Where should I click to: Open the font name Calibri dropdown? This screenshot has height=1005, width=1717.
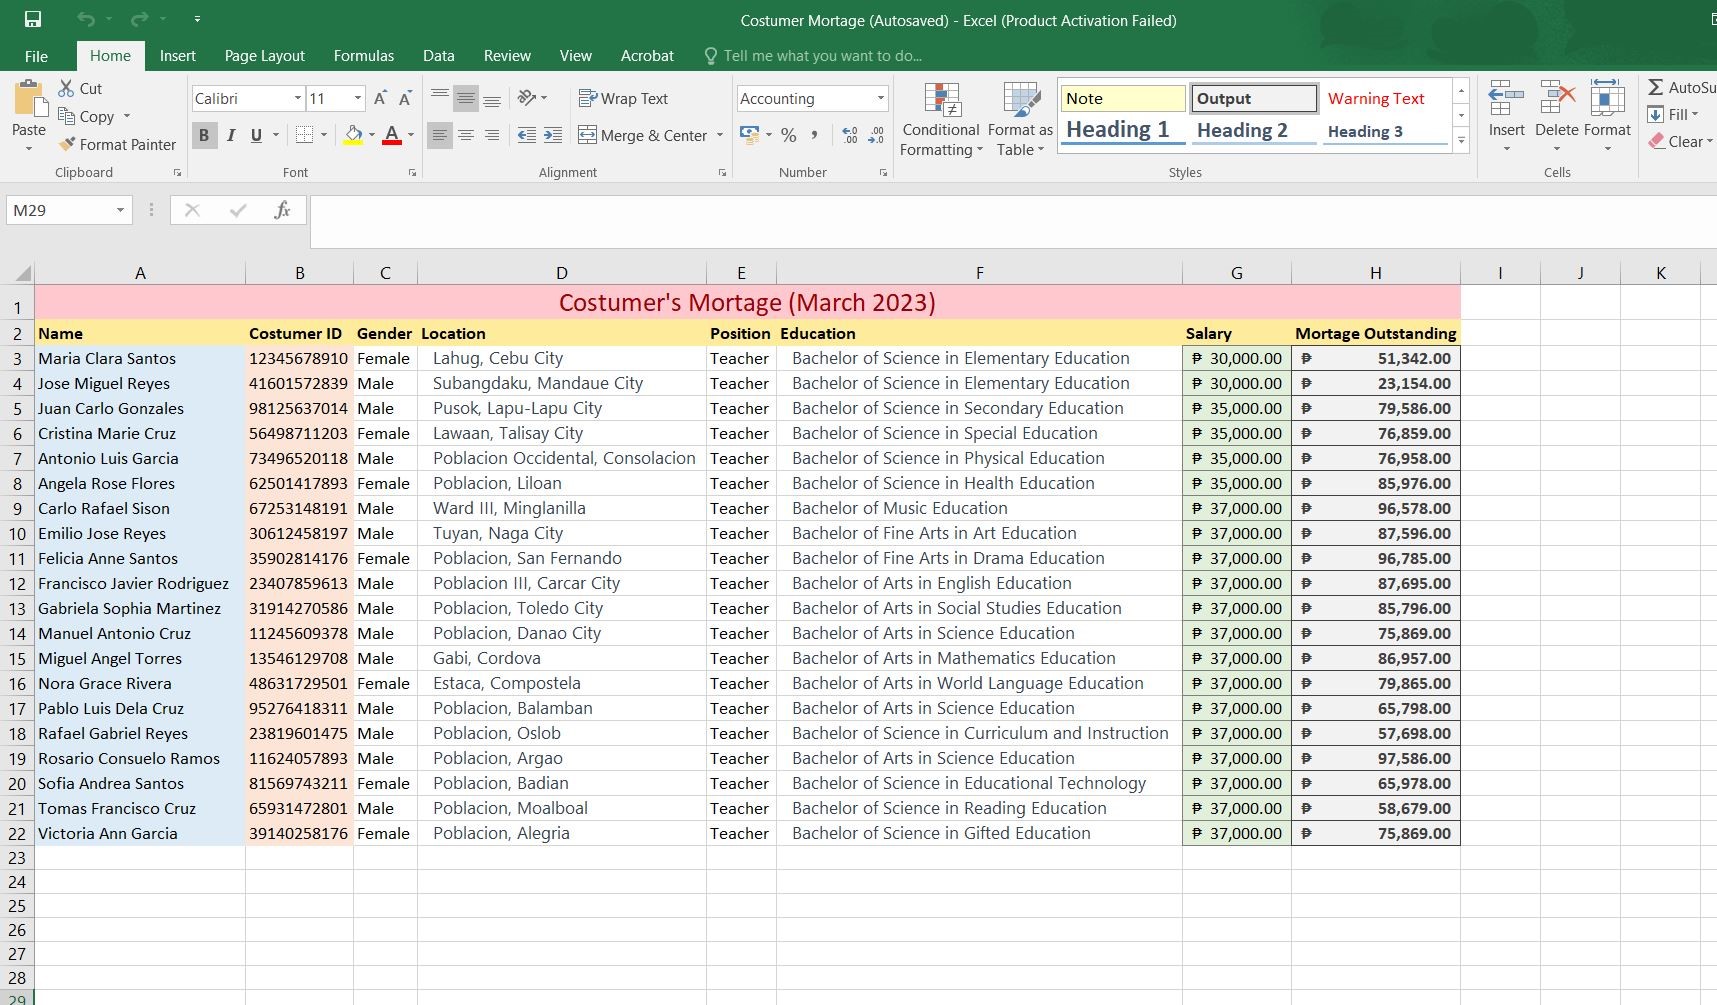tap(297, 98)
